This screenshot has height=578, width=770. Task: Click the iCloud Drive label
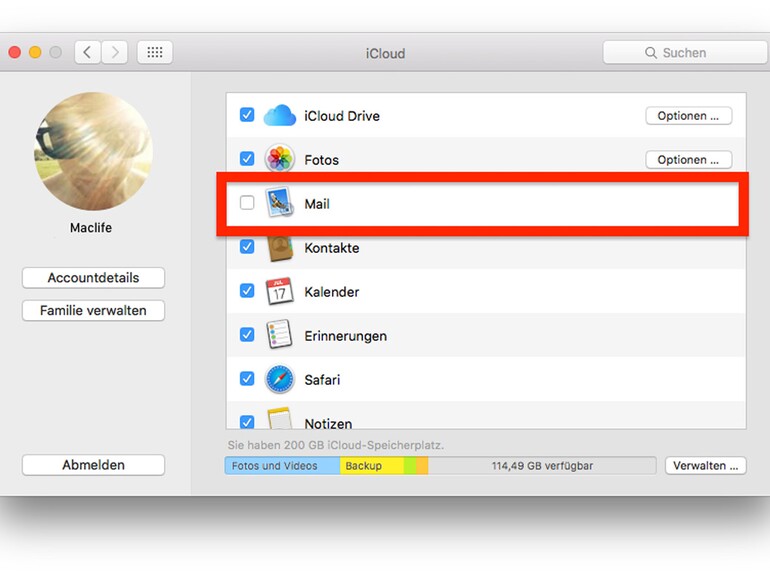tap(342, 116)
